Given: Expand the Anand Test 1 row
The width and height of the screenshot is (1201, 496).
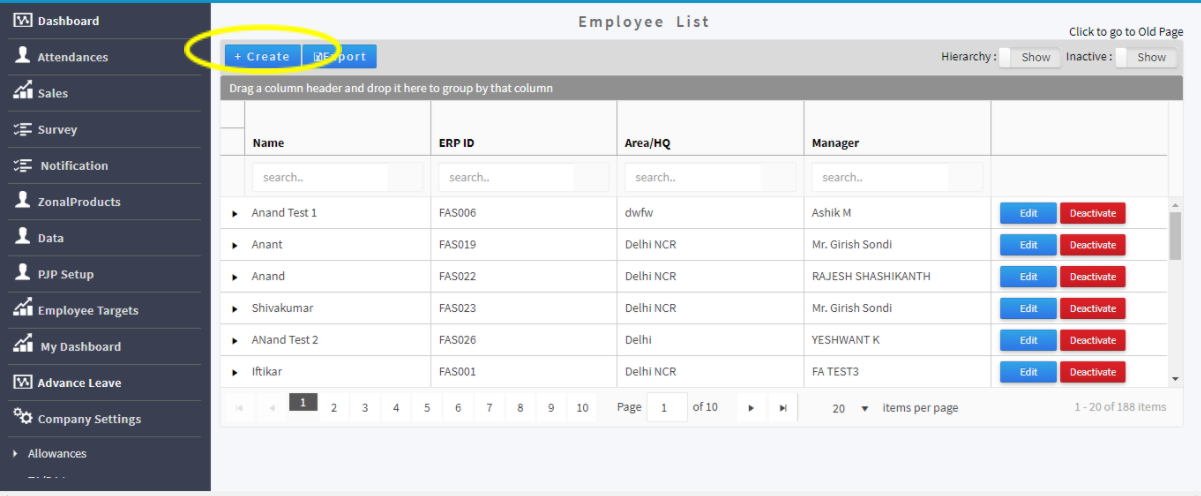Looking at the screenshot, I should click(235, 214).
